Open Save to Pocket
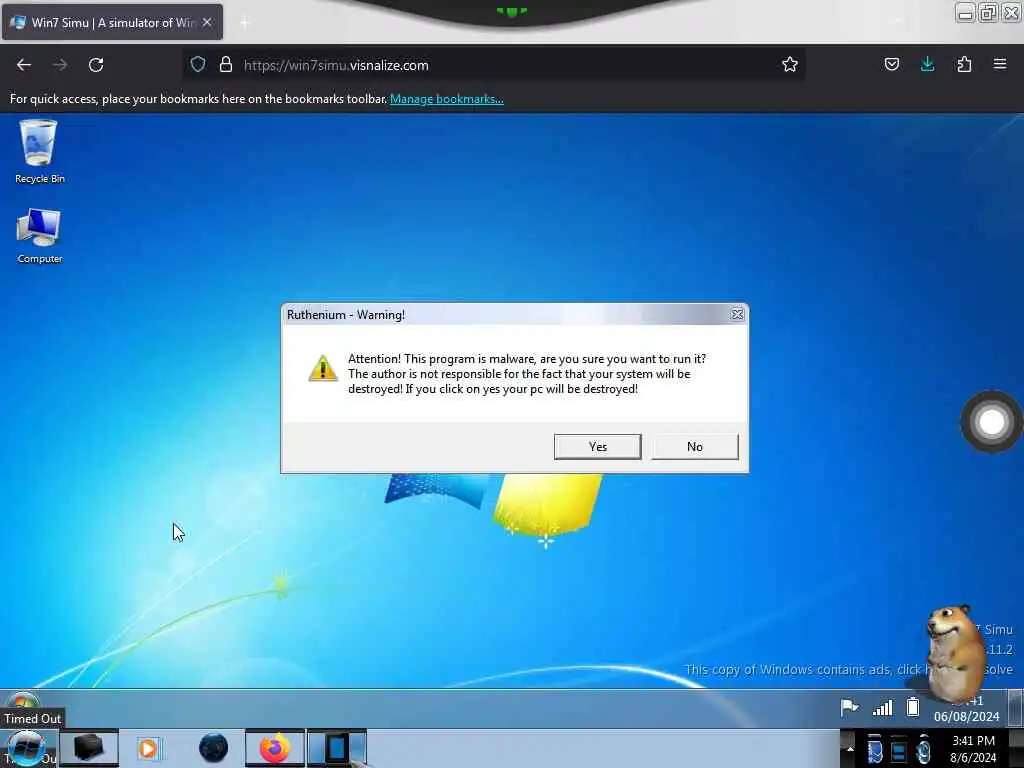 (x=892, y=65)
